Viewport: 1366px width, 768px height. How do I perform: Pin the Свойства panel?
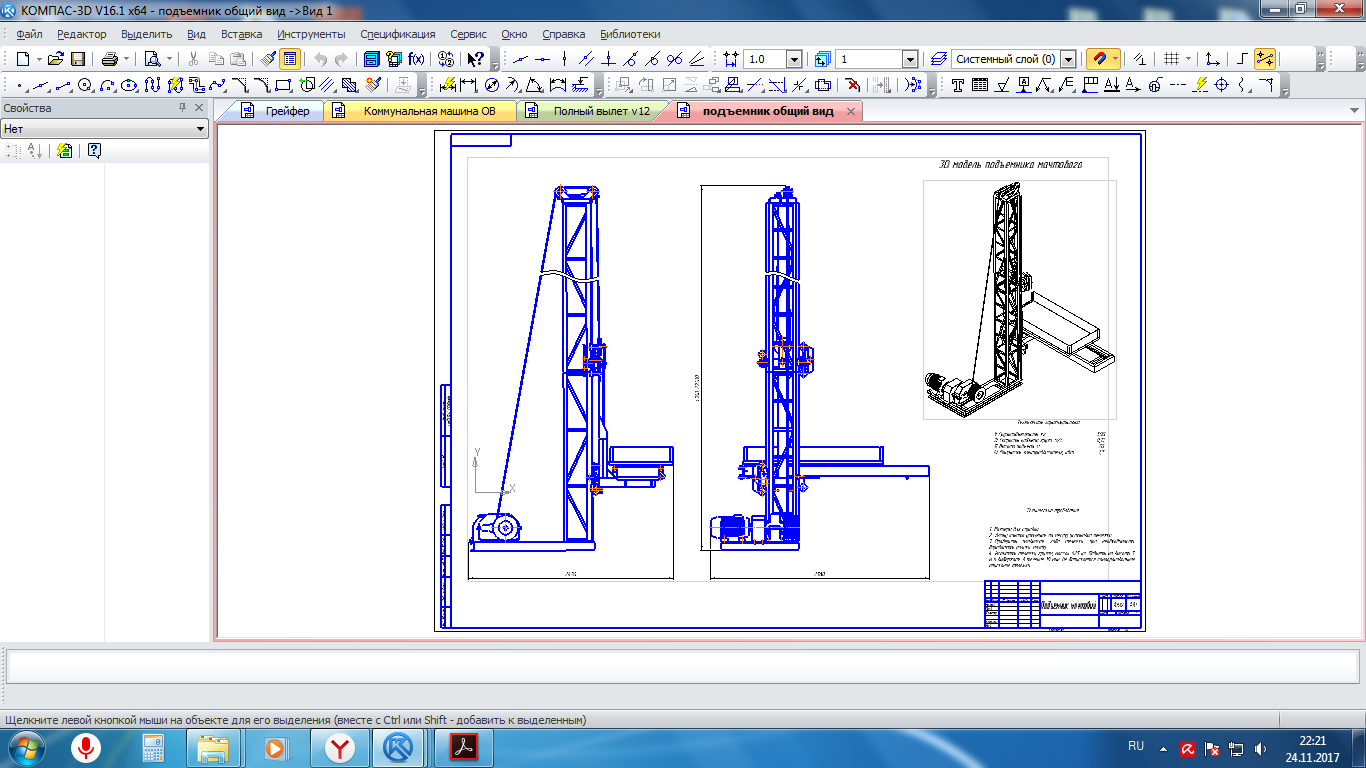pyautogui.click(x=182, y=108)
